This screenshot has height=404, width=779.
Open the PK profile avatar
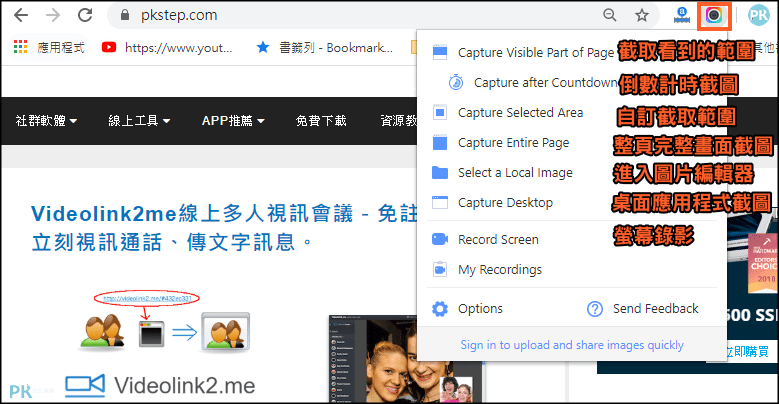[759, 15]
